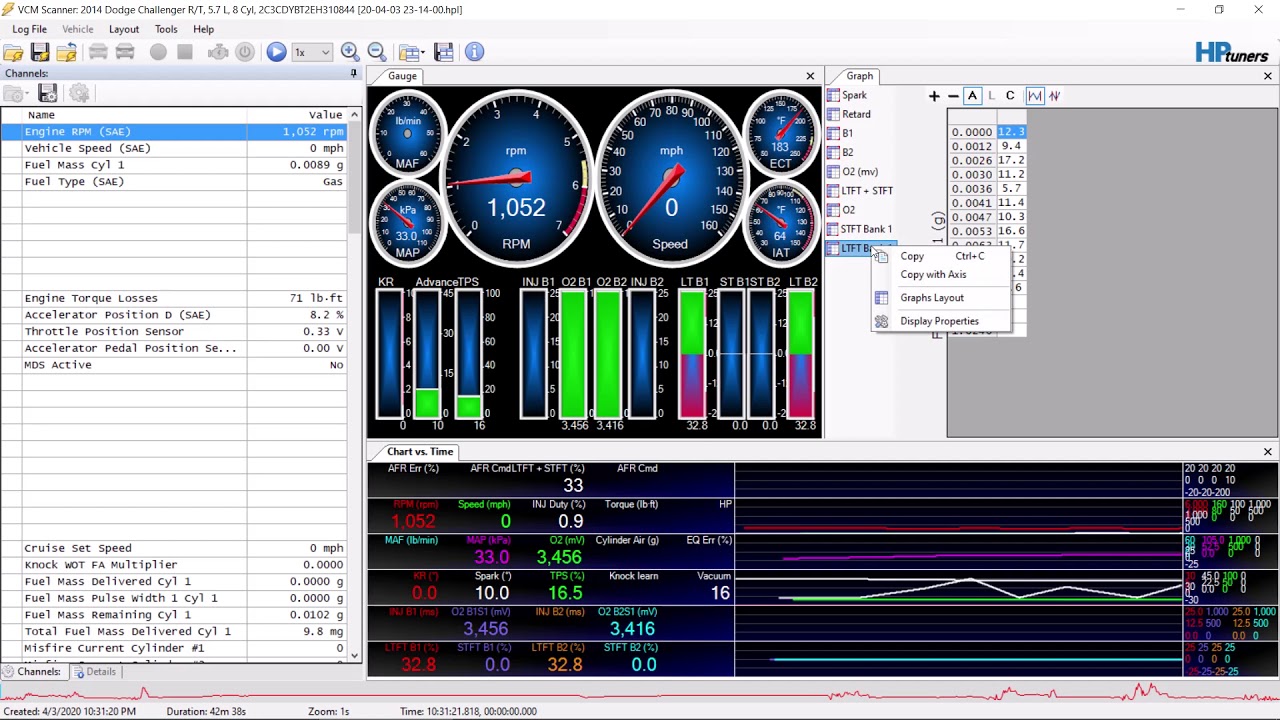Zoom in with the magnifier plus icon
1280x720 pixels.
tap(350, 52)
